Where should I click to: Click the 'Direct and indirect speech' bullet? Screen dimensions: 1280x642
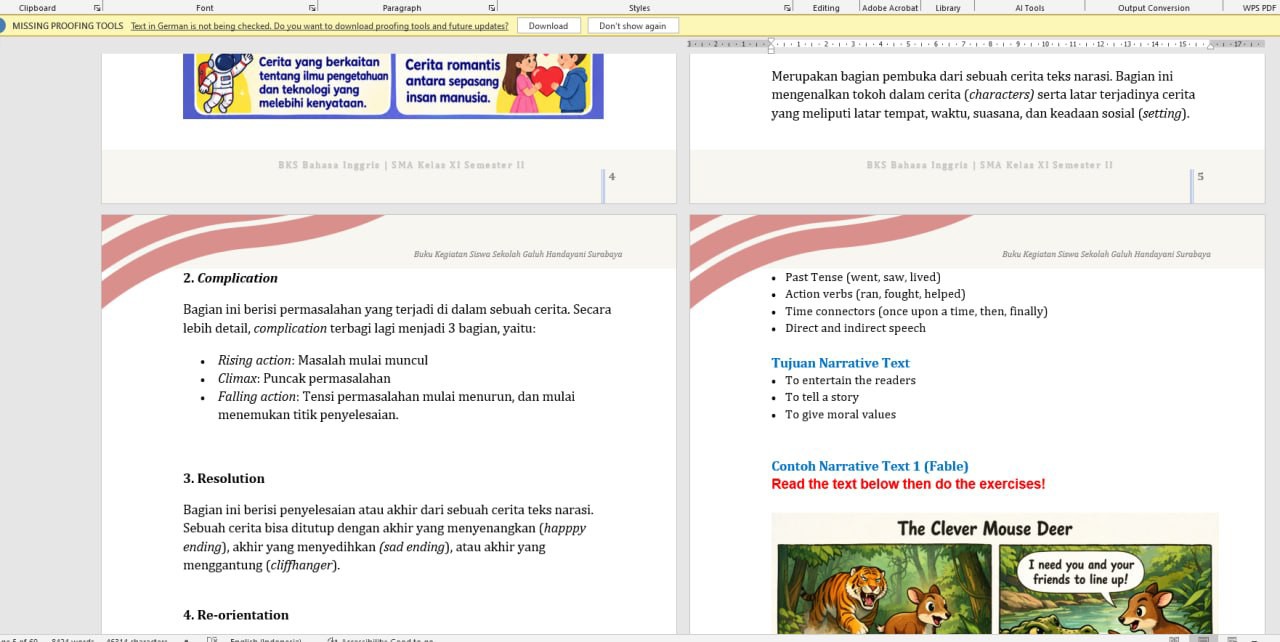855,328
